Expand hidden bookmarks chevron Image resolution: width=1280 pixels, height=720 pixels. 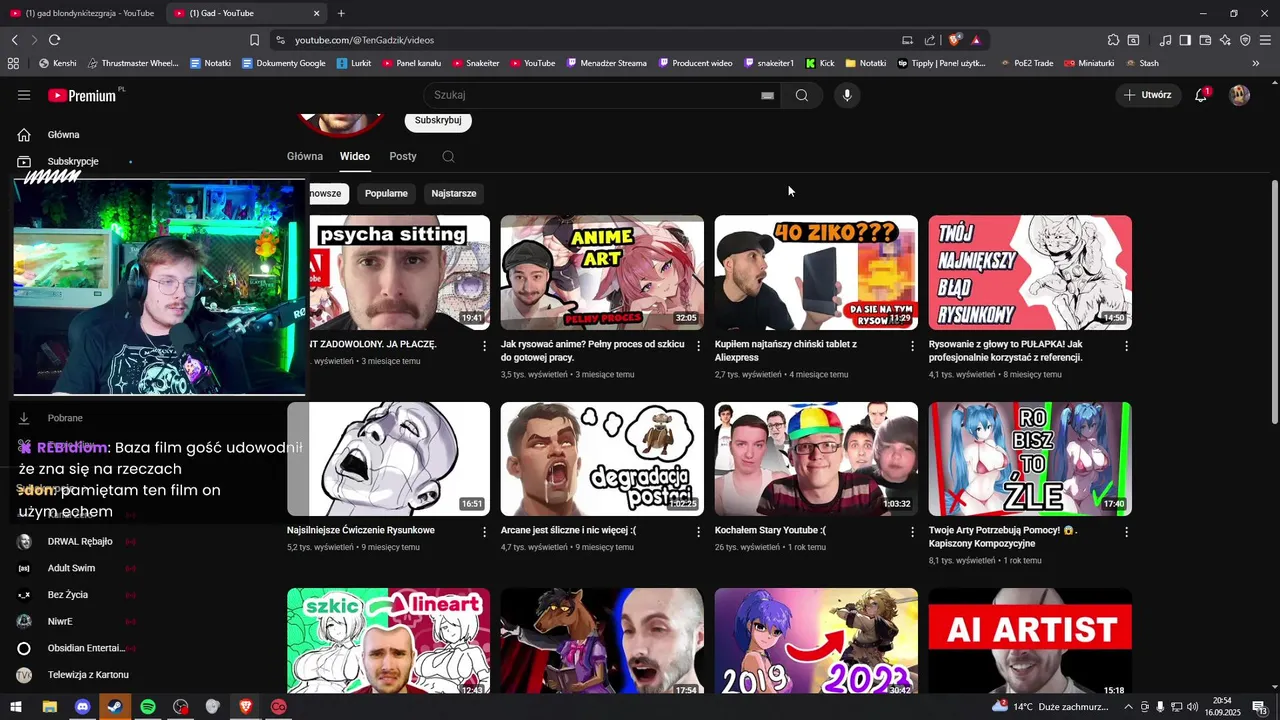(x=1256, y=63)
